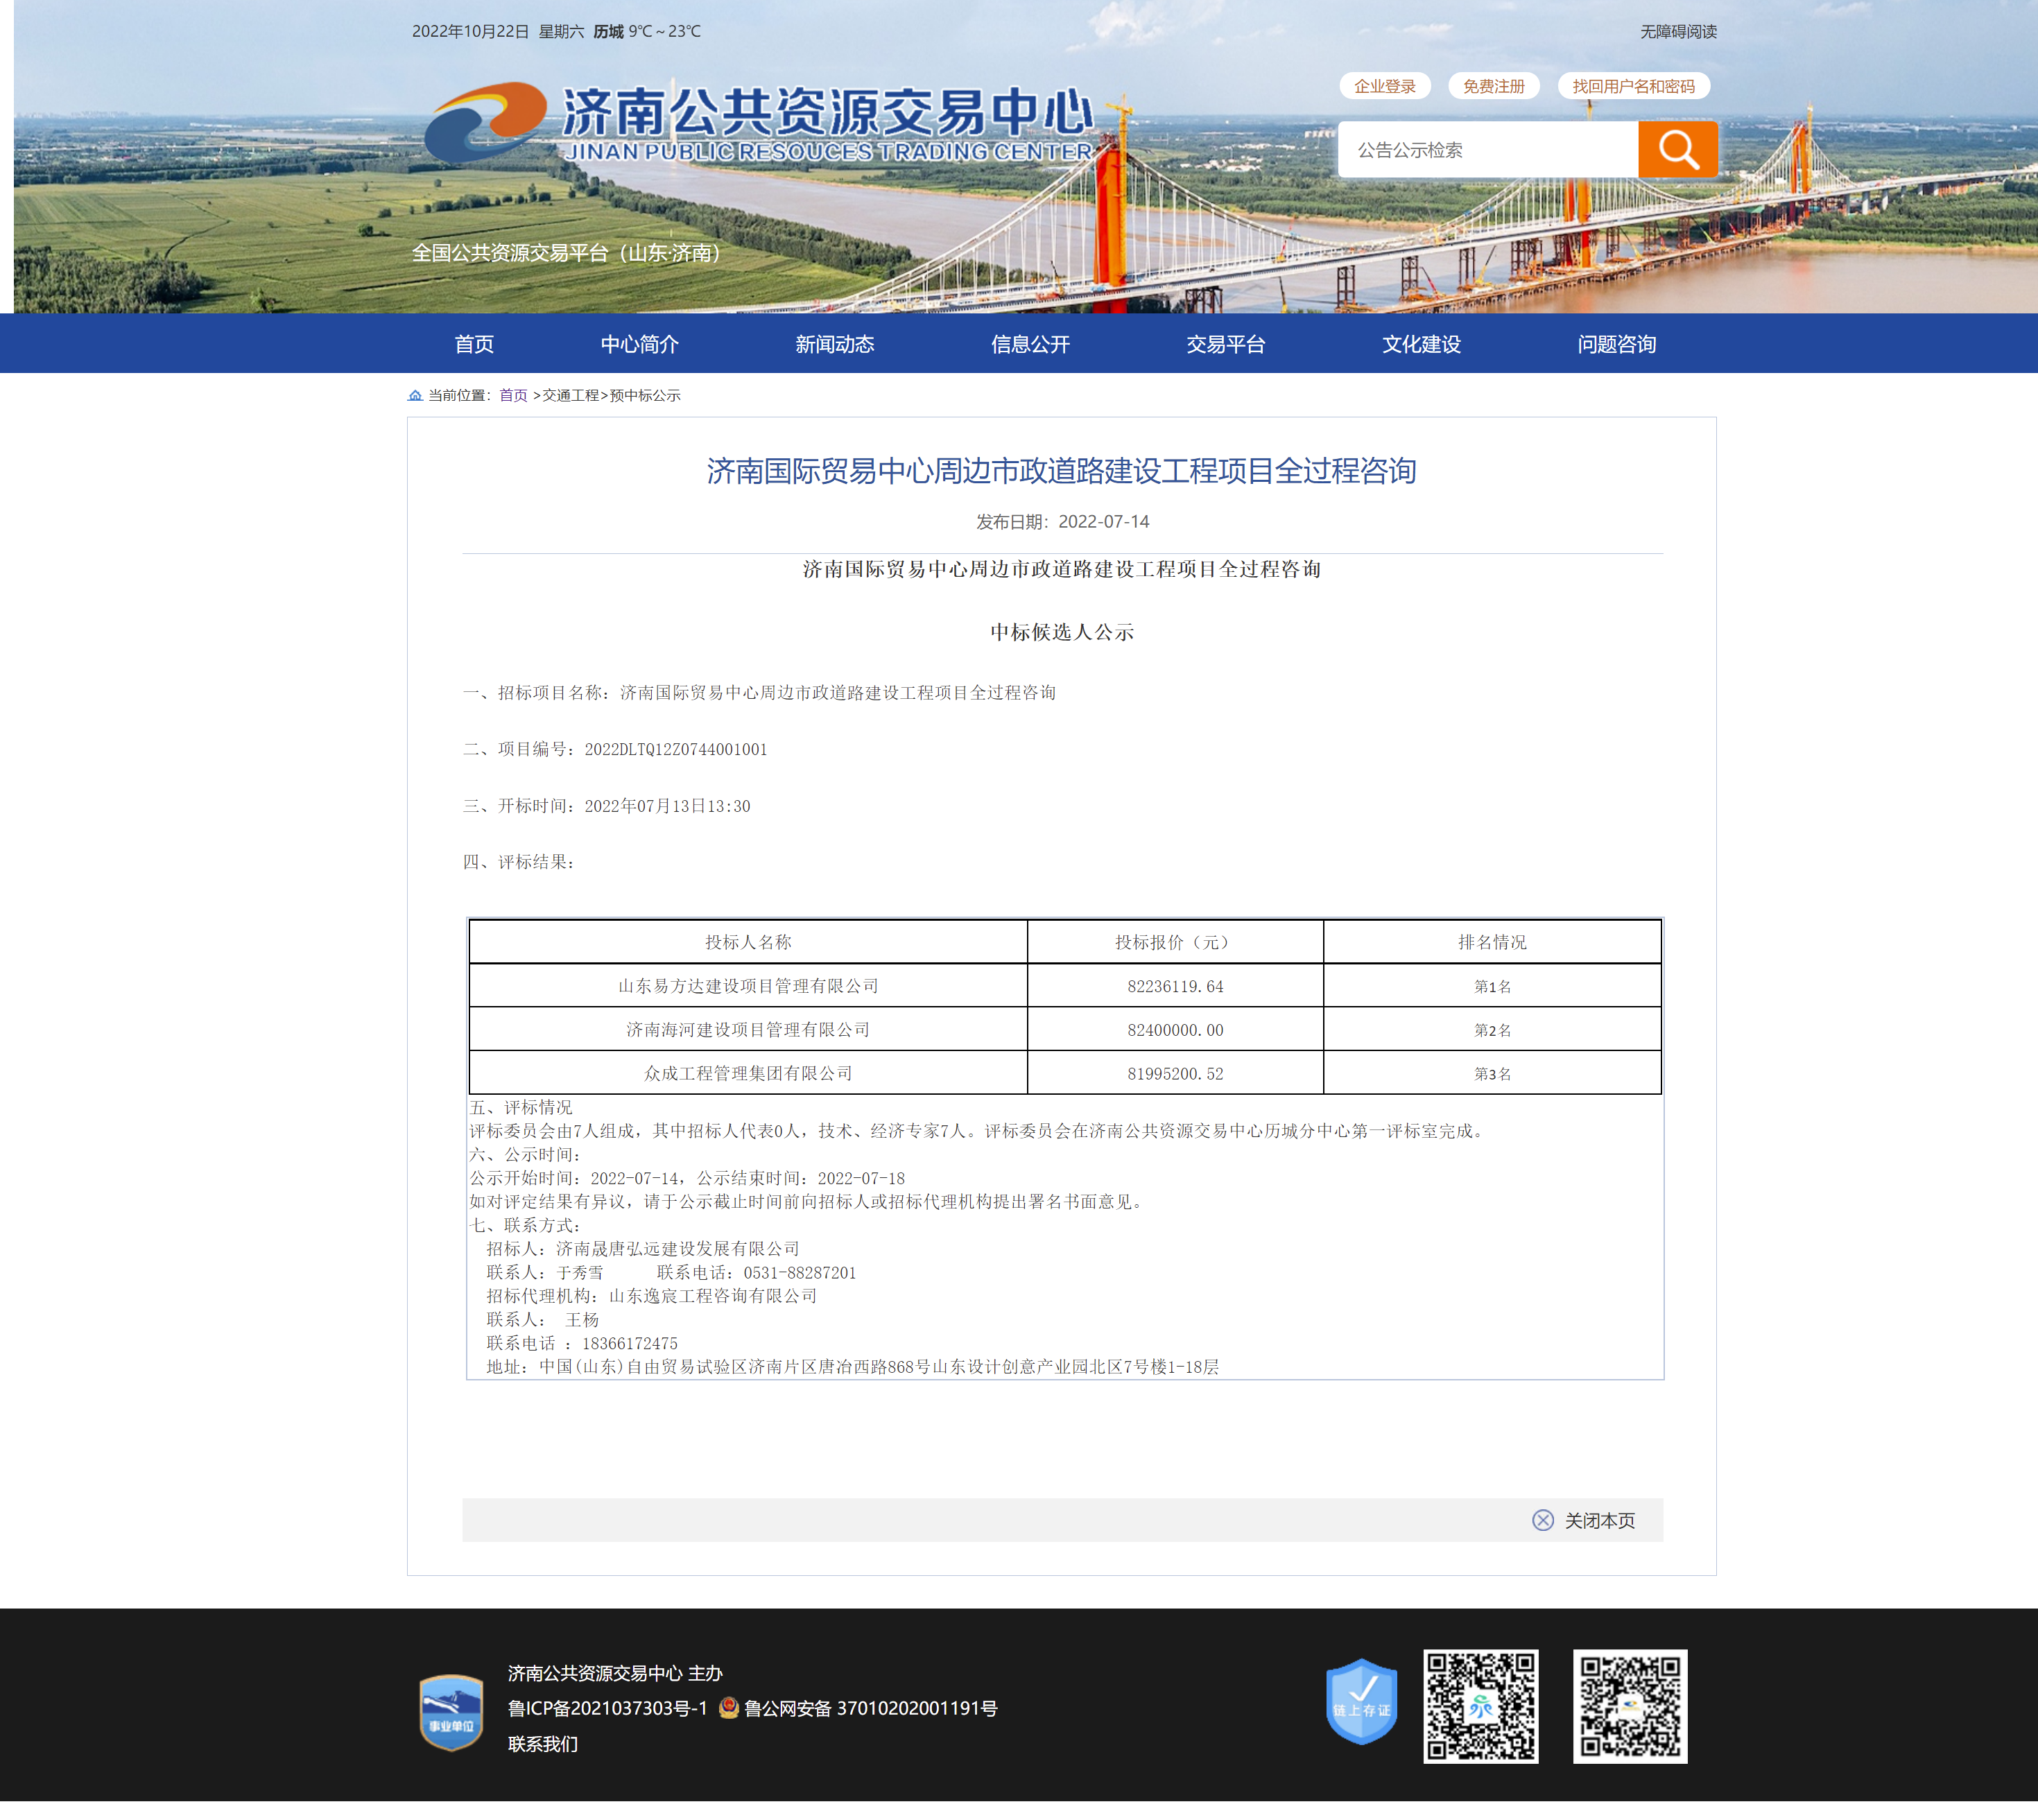Open the 首页 navigation menu item
2038x1820 pixels.
pyautogui.click(x=474, y=344)
